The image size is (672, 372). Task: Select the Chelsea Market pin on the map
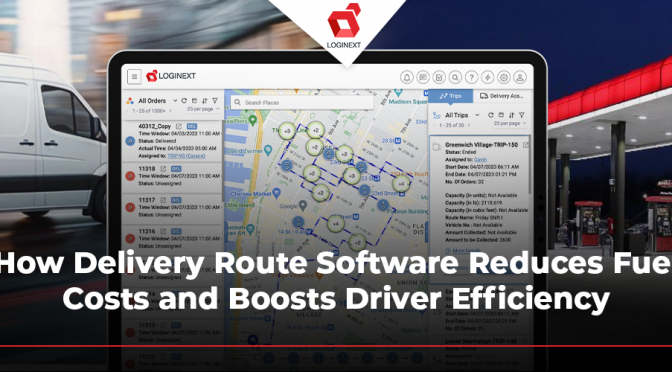[x=276, y=193]
